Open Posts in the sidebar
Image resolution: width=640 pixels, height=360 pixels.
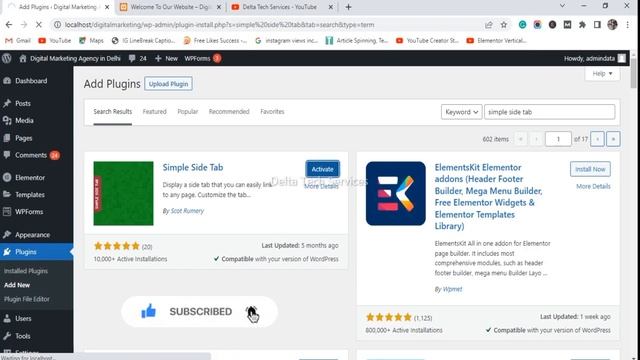[x=22, y=103]
